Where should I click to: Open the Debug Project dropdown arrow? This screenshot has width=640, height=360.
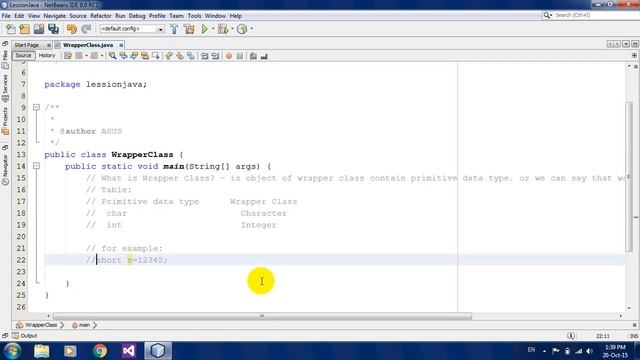232,29
